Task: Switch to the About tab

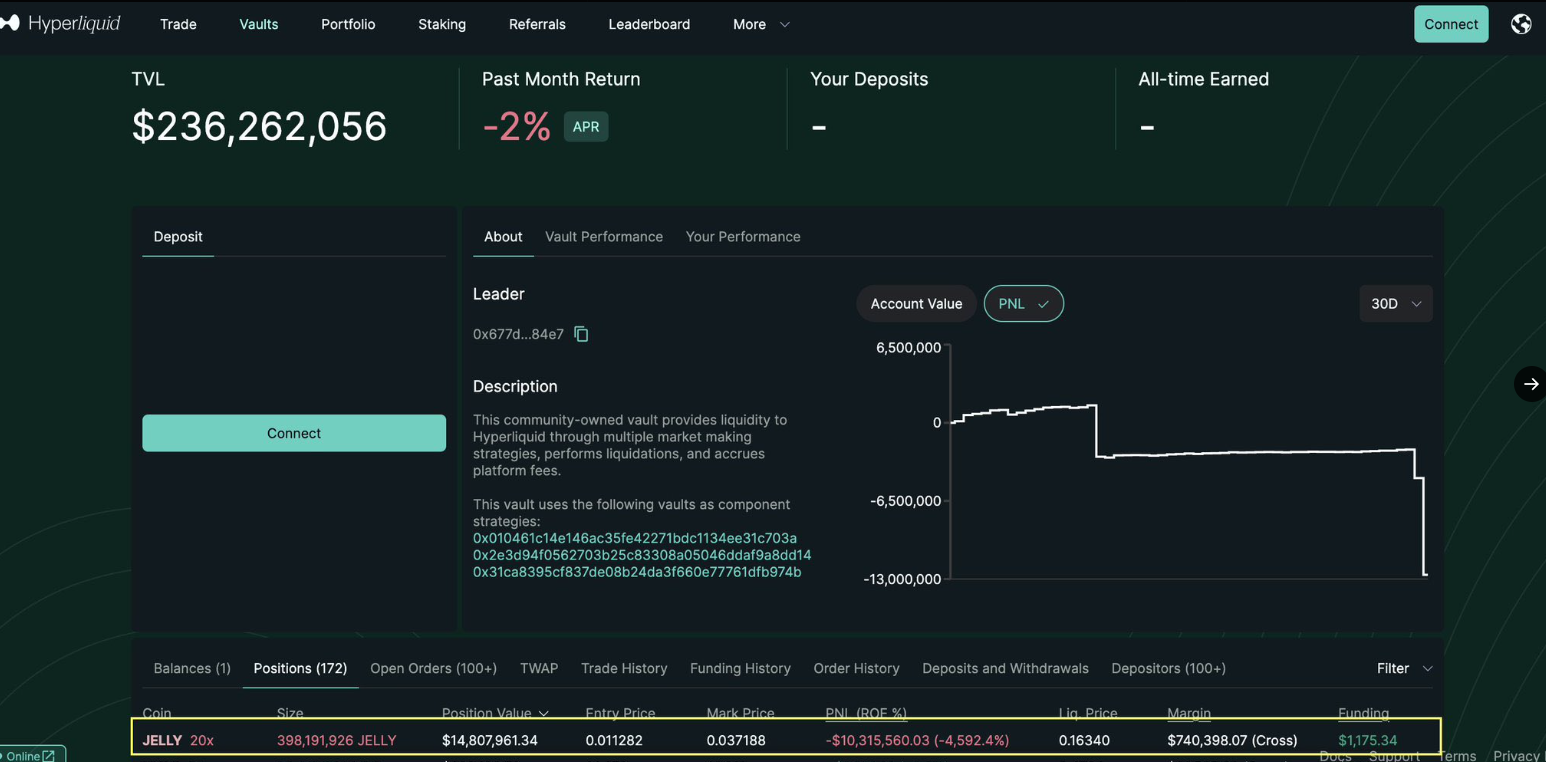Action: pos(503,237)
